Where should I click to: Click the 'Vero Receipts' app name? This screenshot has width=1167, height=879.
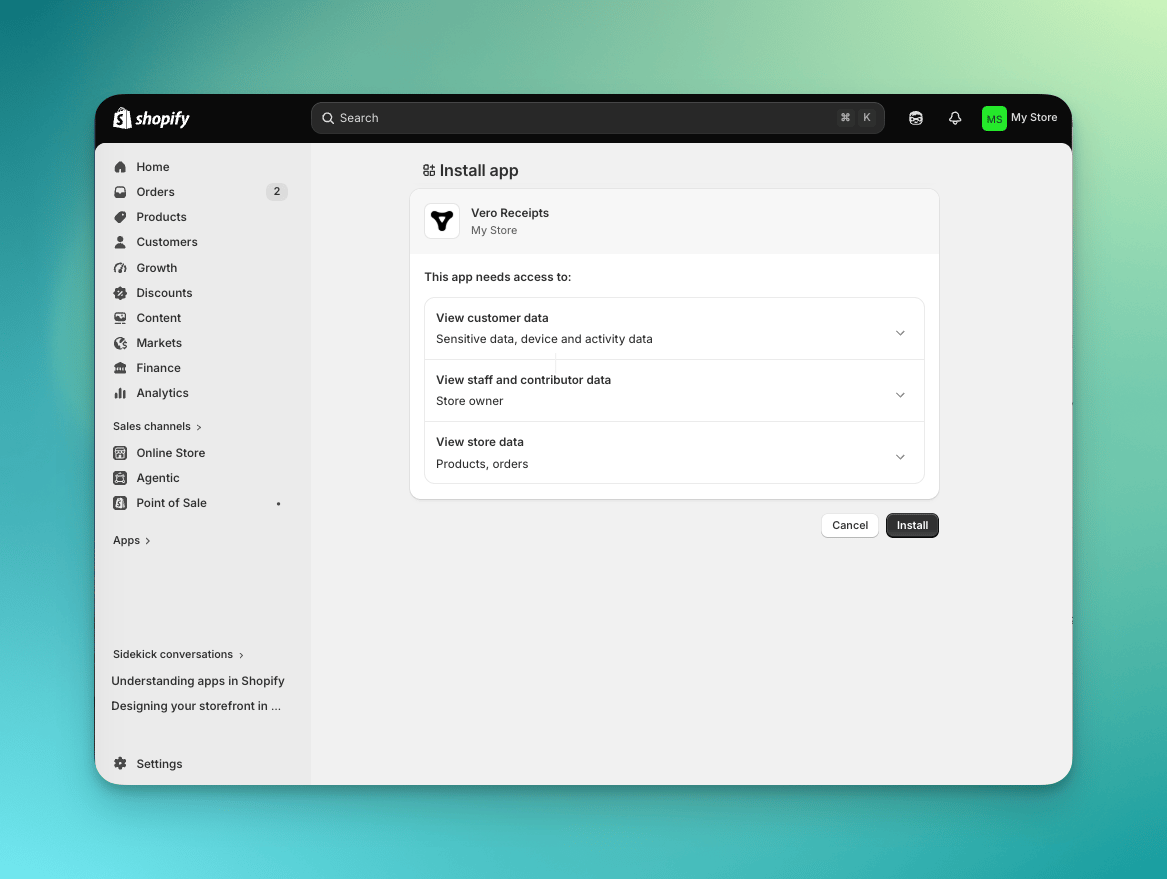tap(510, 213)
